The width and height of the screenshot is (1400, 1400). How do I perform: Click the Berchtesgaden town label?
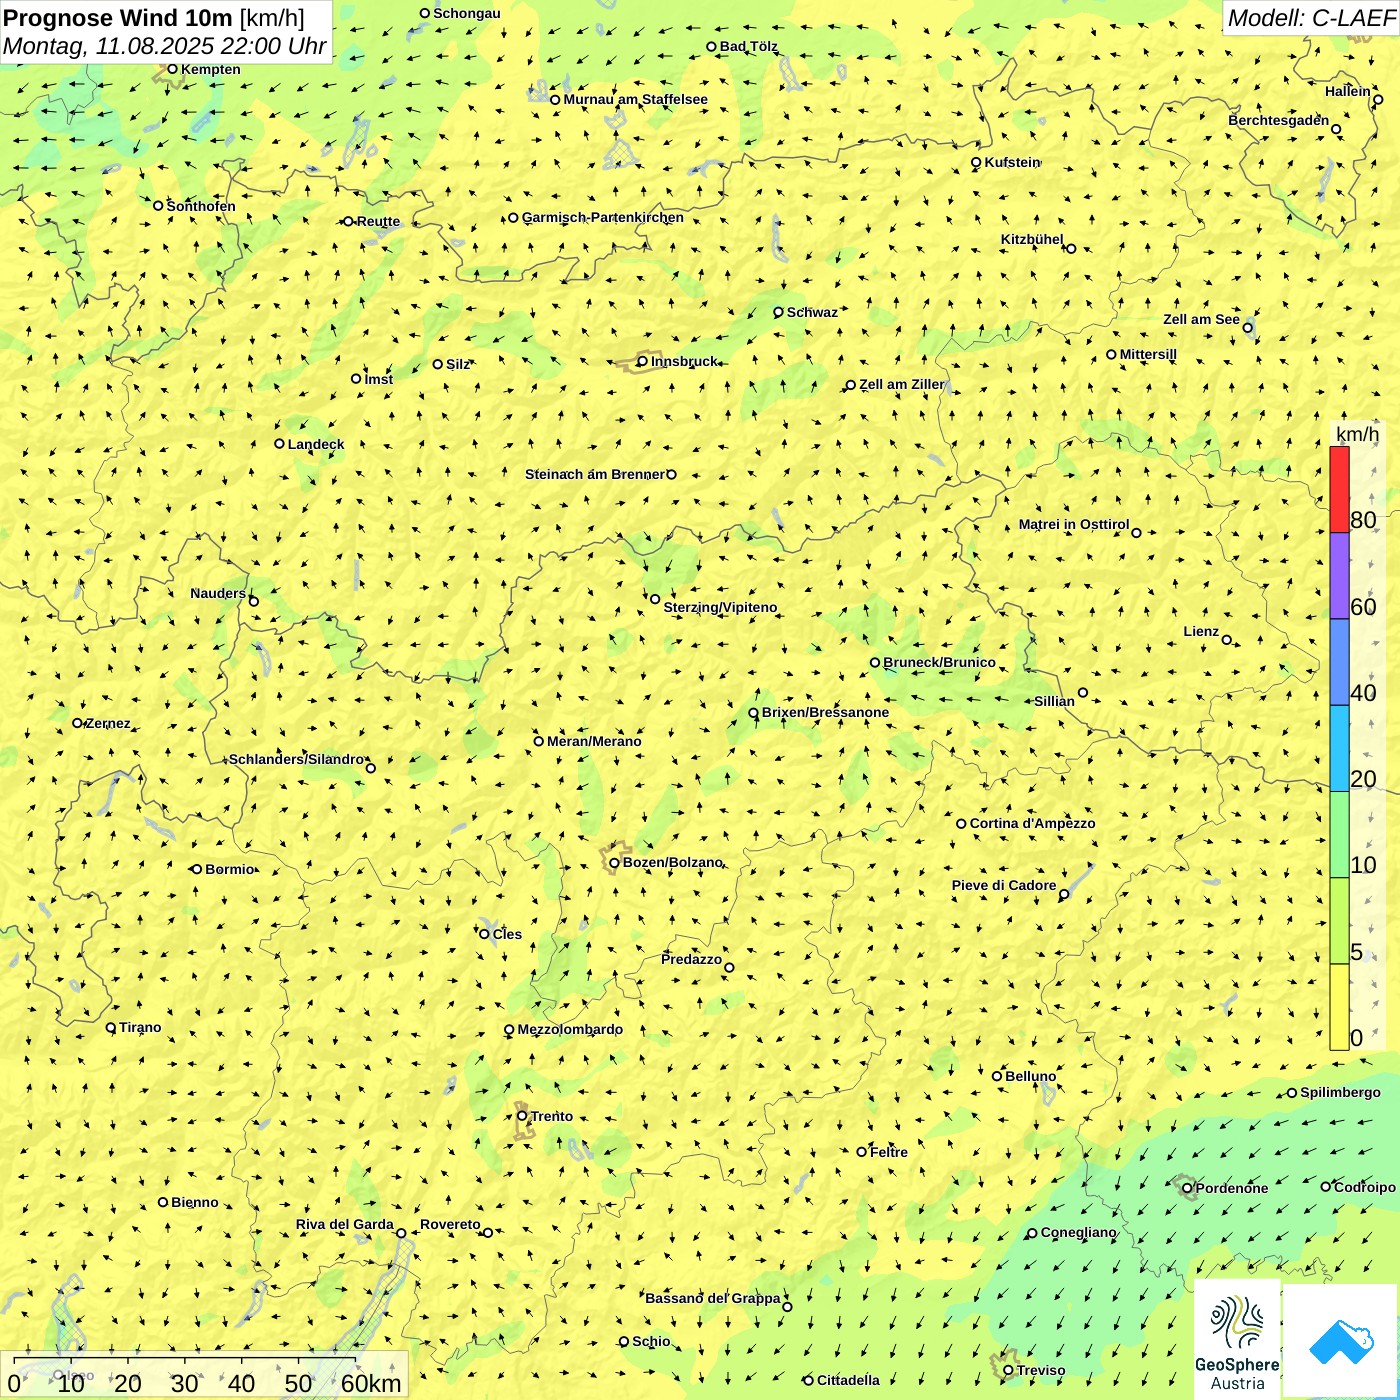1279,120
